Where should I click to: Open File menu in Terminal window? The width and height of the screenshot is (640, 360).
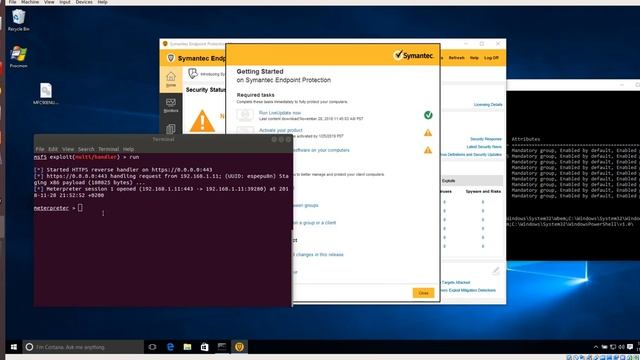(x=40, y=149)
